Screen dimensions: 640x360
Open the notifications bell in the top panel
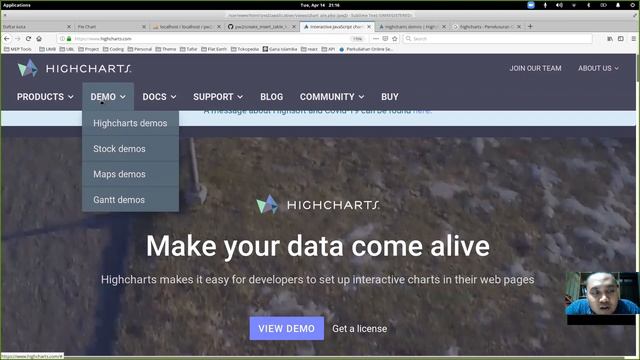618,5
